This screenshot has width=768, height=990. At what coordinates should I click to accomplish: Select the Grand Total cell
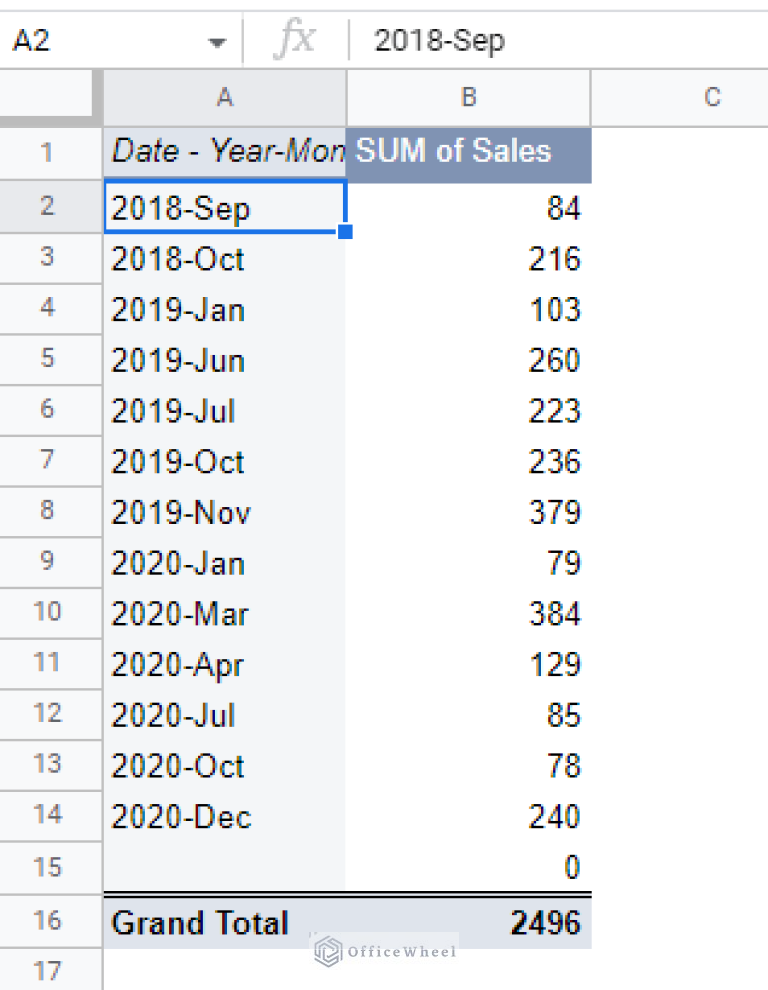(200, 922)
